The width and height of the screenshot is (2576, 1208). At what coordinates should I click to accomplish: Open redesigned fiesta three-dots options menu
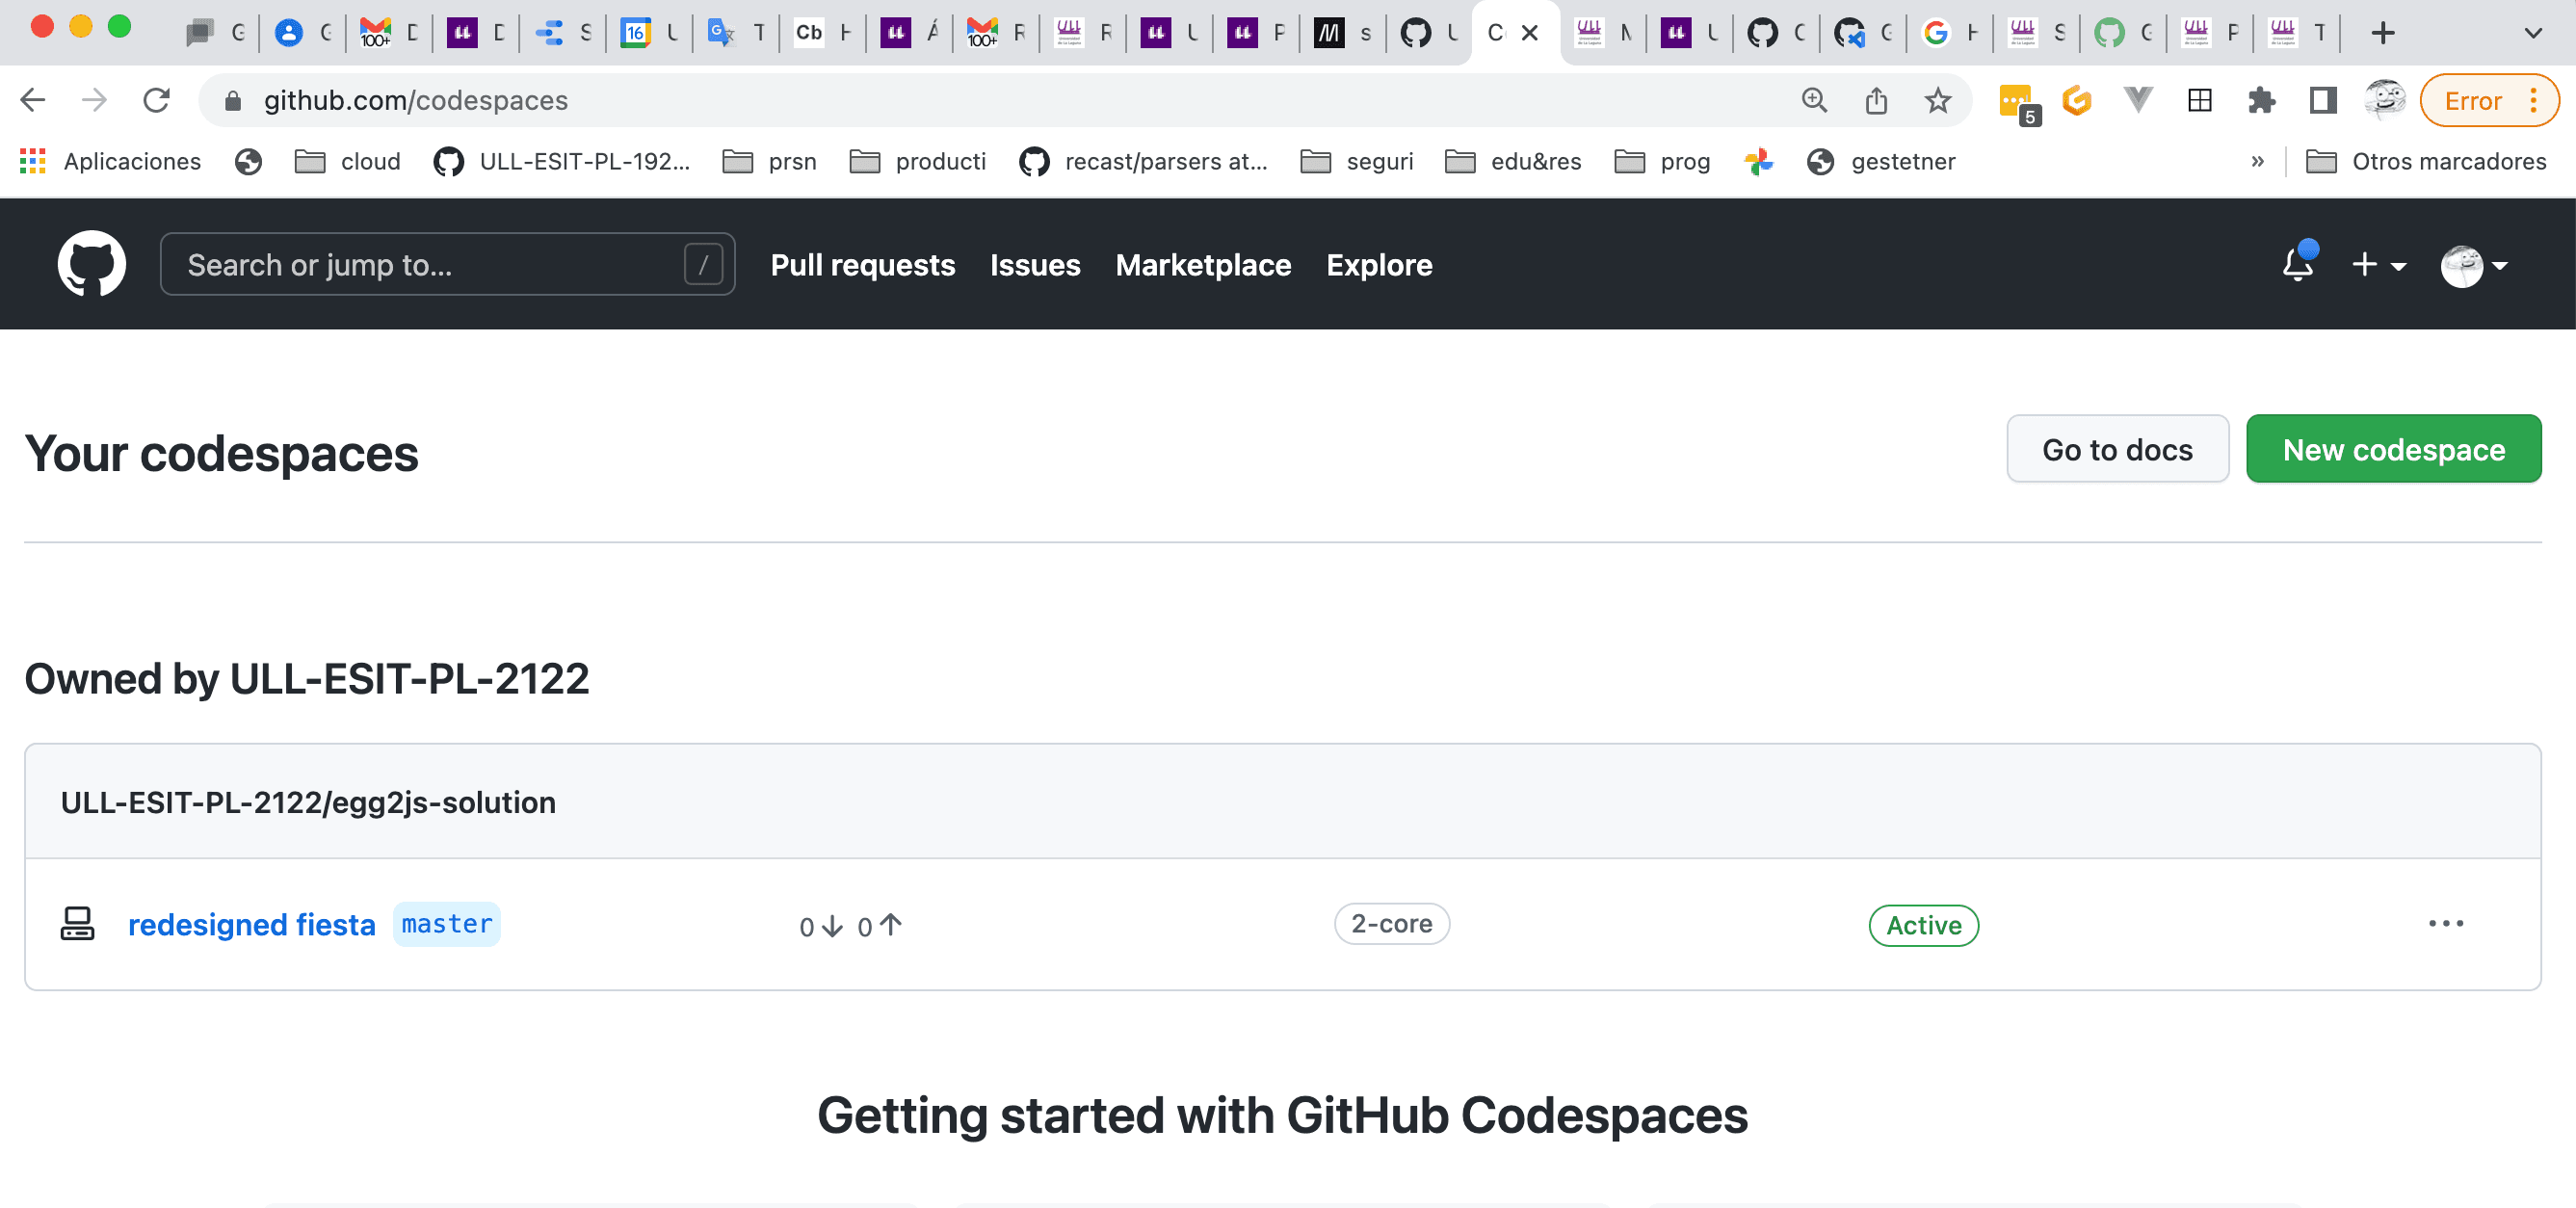[x=2445, y=923]
